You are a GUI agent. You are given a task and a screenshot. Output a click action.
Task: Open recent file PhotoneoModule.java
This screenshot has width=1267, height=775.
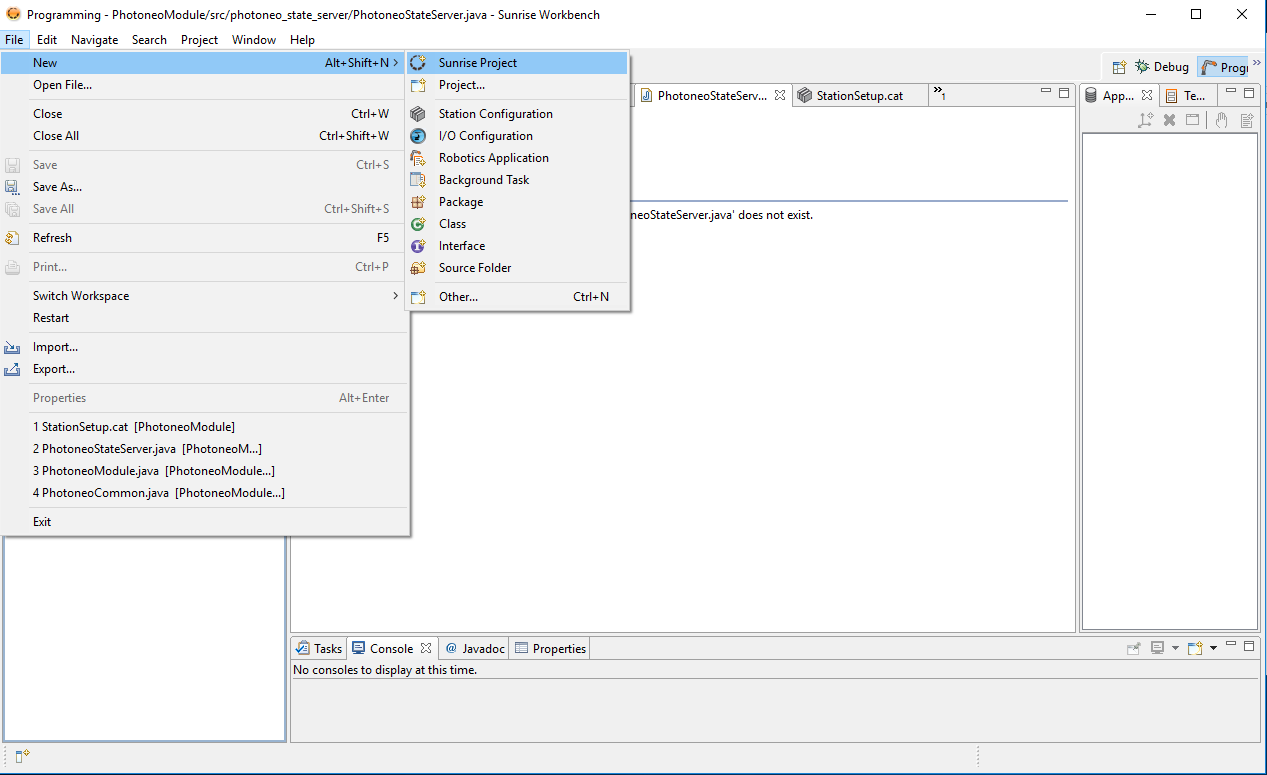204,471
